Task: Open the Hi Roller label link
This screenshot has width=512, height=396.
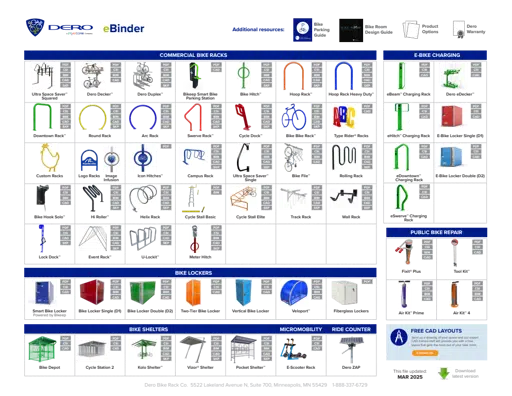Action: pyautogui.click(x=100, y=217)
